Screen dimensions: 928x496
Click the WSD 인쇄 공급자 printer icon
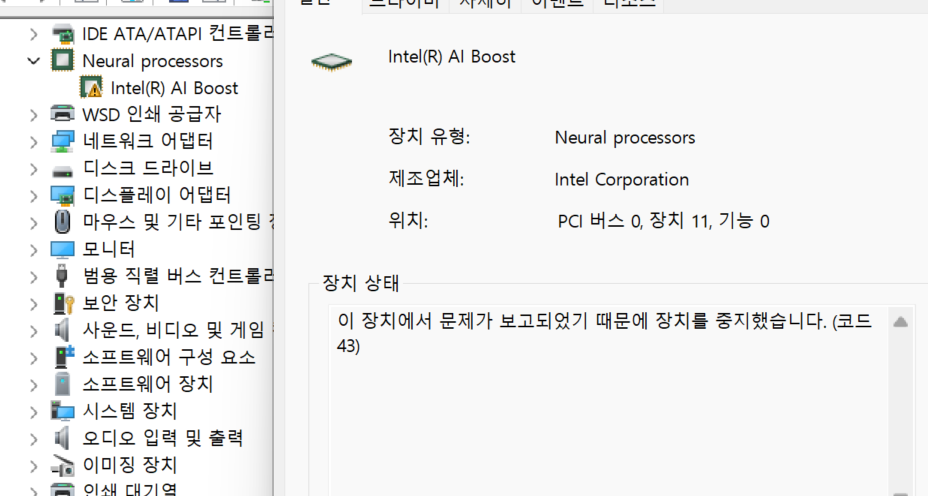point(63,114)
